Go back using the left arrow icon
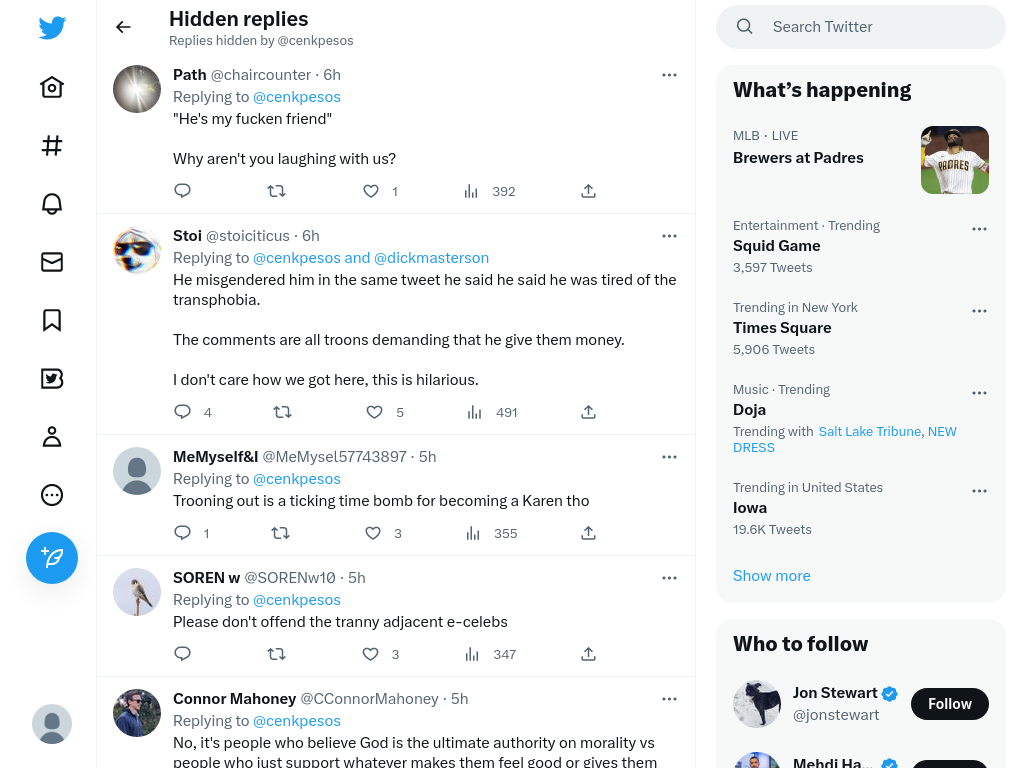This screenshot has height=768, width=1024. [123, 27]
